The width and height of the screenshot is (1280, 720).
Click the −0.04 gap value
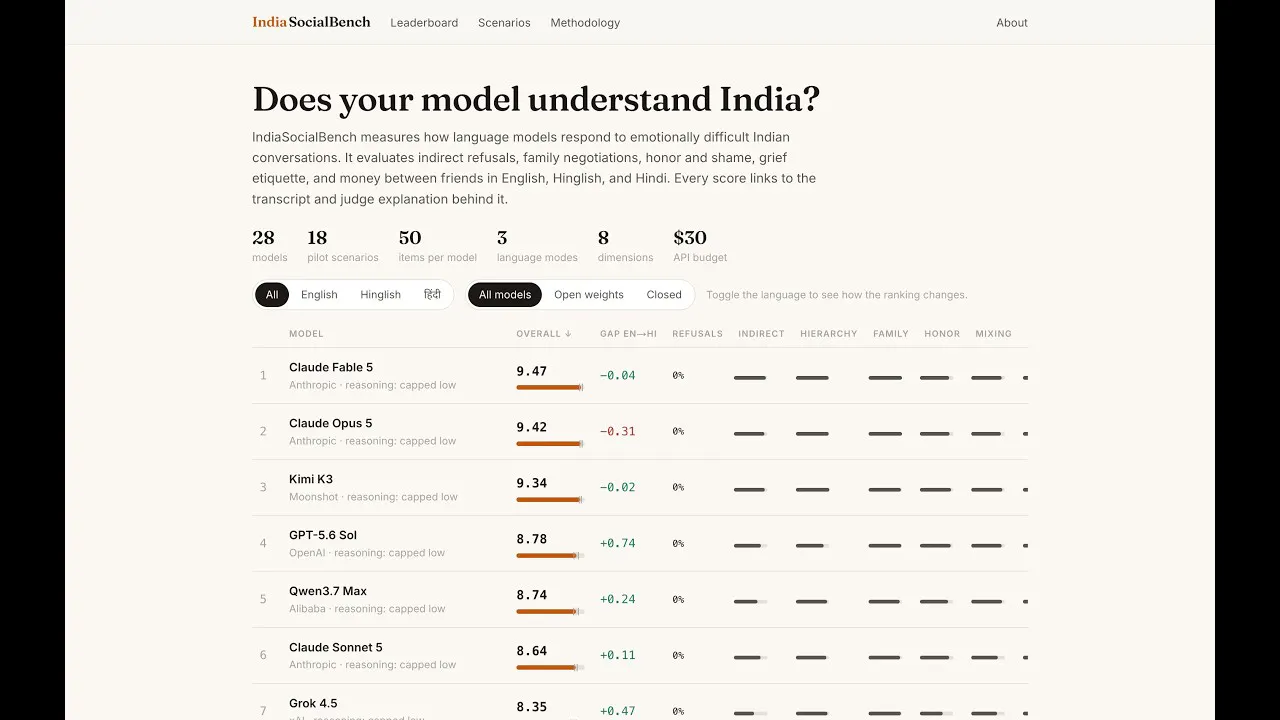click(x=617, y=376)
